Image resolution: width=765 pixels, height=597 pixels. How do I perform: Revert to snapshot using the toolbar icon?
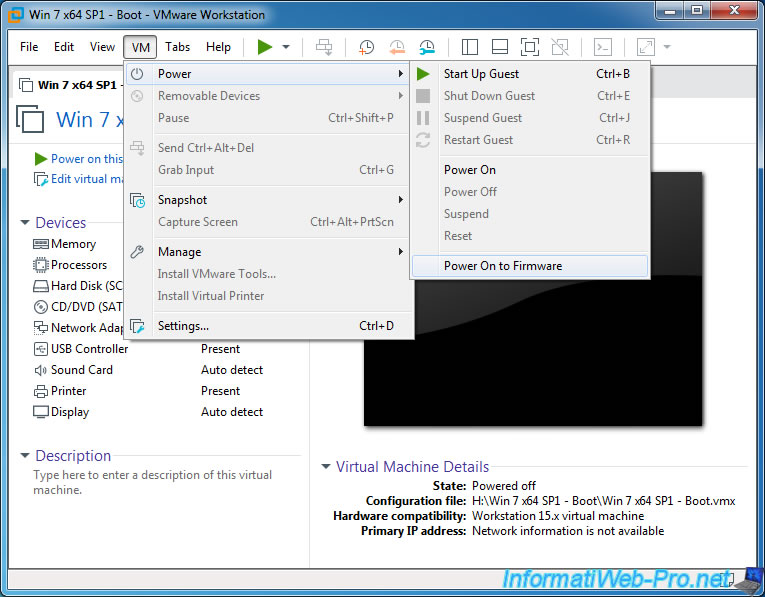point(397,47)
